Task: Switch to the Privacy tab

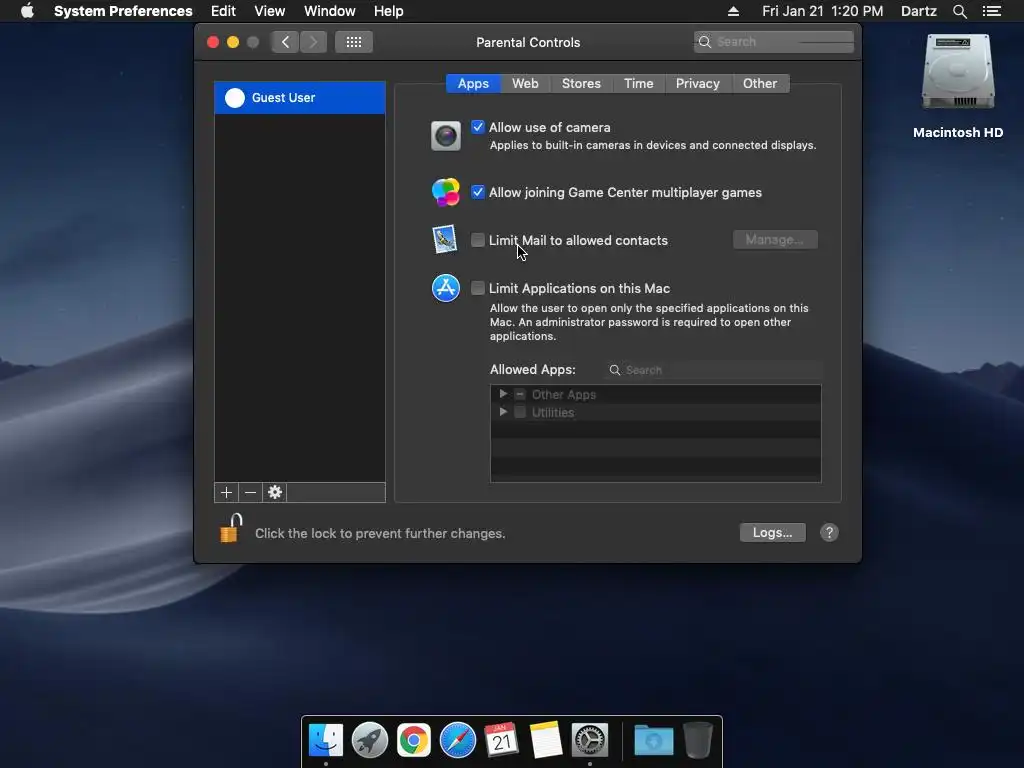Action: click(697, 84)
